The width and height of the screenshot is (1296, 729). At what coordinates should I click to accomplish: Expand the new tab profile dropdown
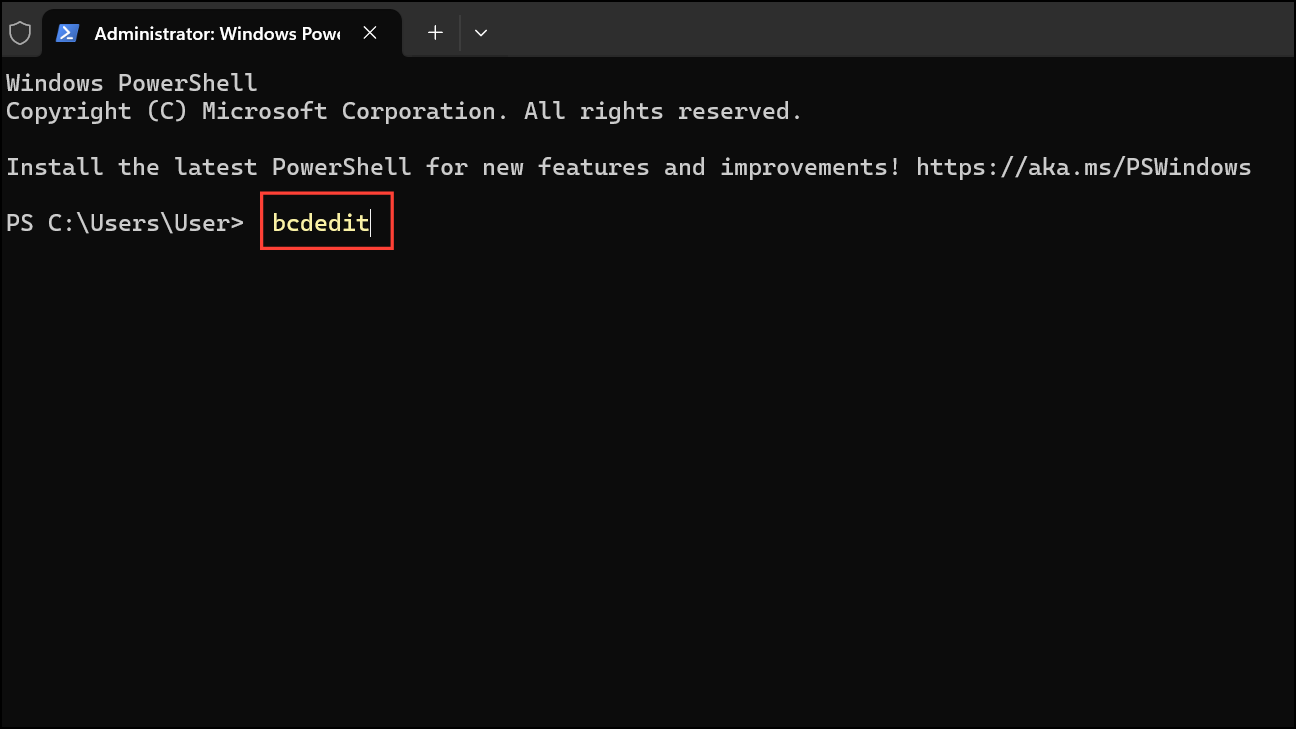481,33
